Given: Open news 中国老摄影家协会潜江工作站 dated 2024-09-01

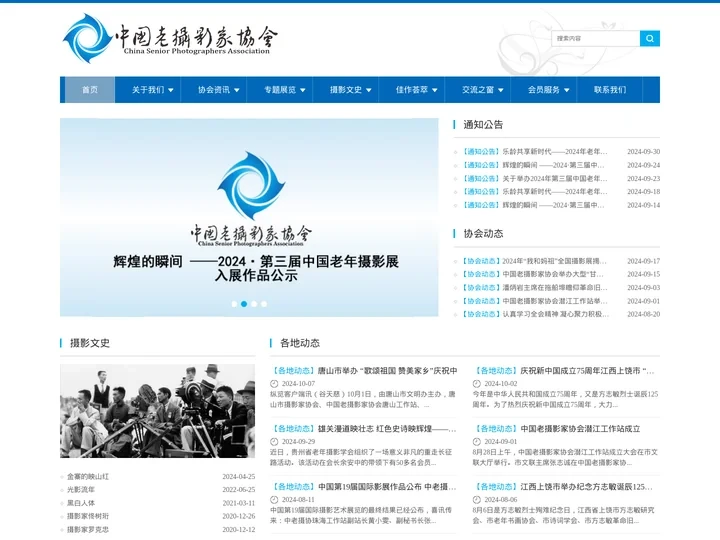Looking at the screenshot, I should [x=555, y=301].
